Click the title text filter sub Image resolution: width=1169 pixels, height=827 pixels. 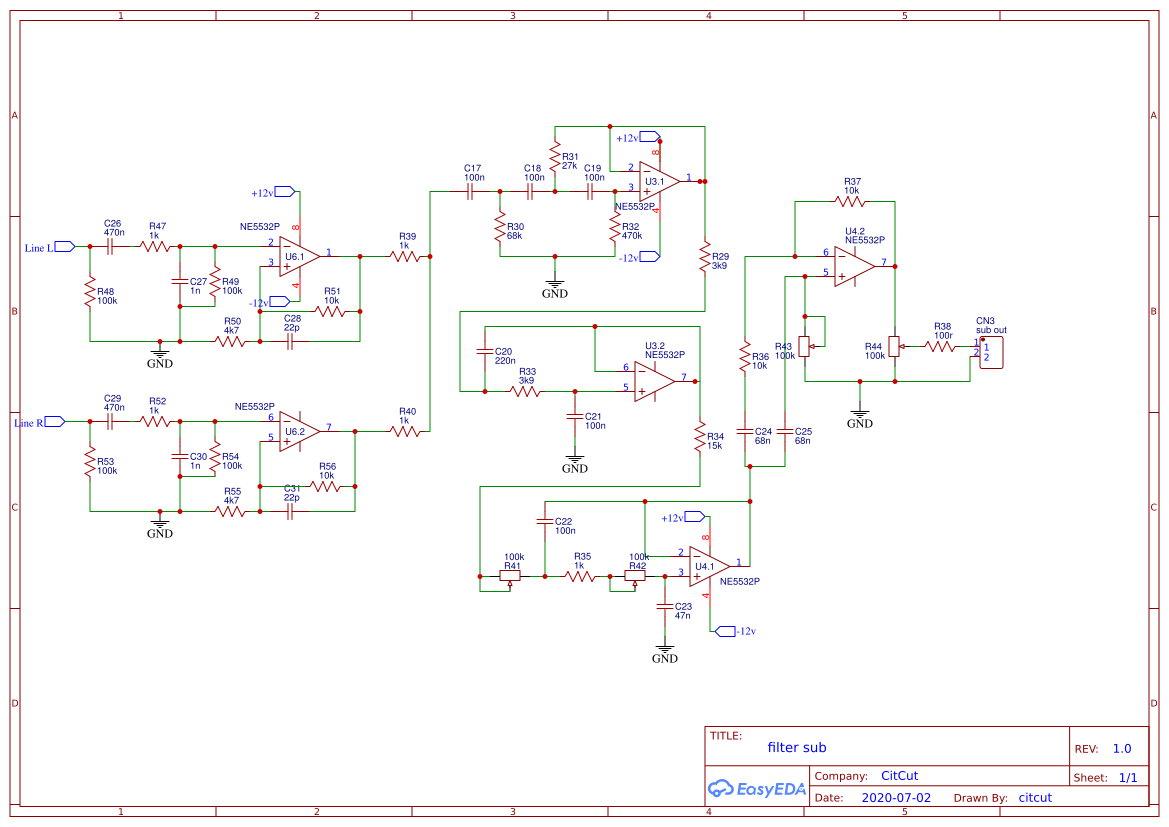tap(796, 747)
